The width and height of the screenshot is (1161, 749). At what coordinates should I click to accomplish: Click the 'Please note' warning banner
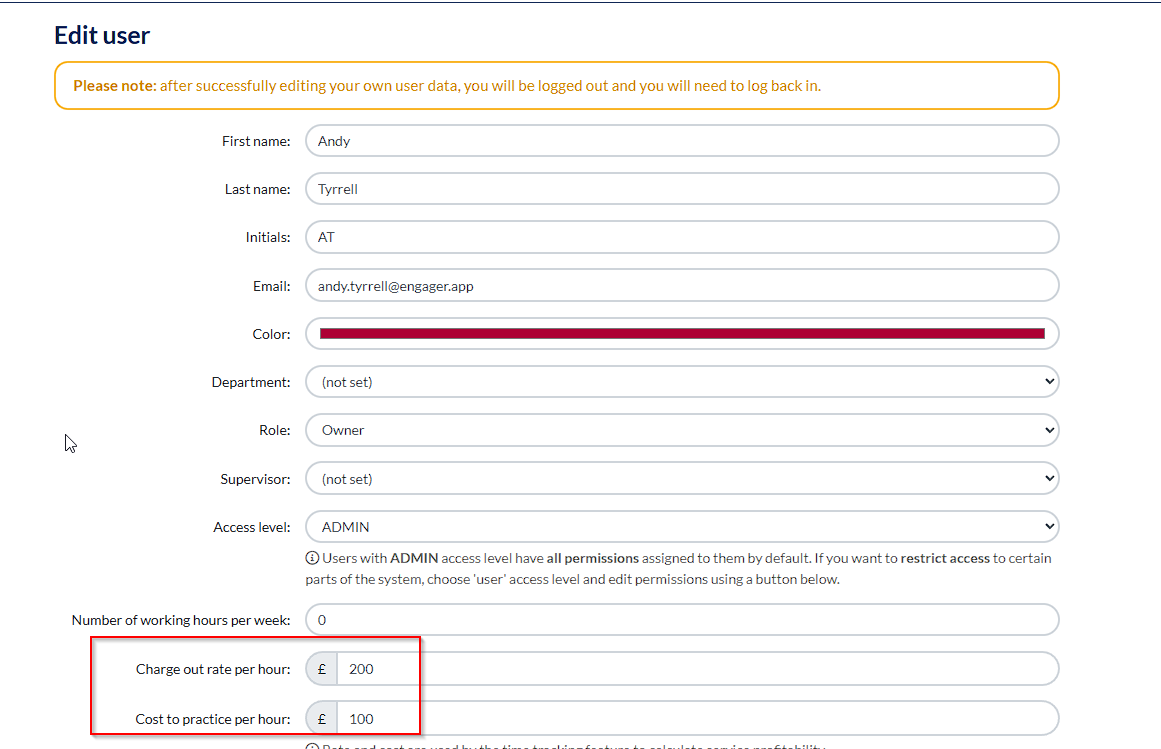[556, 86]
